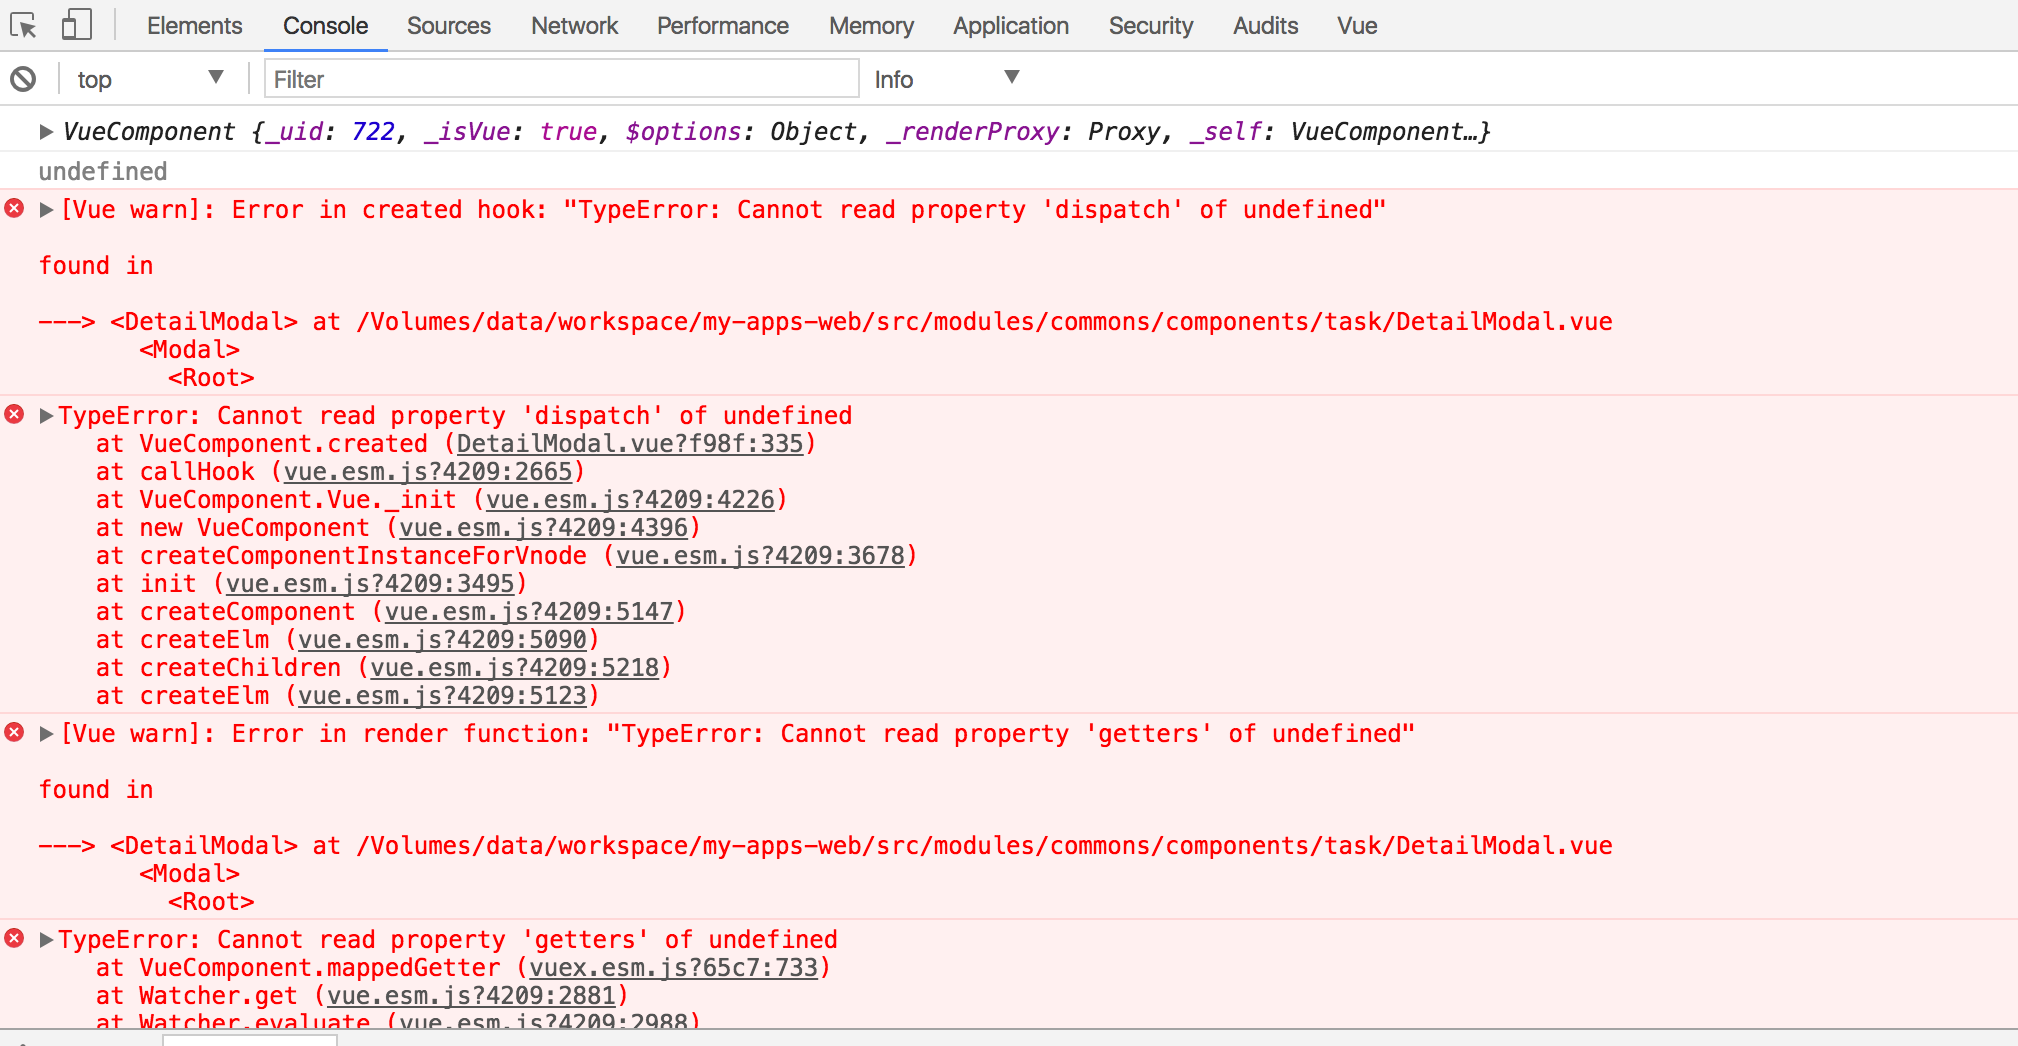Screen dimensions: 2018x1046
Task: Select the Sources panel
Action: [448, 26]
